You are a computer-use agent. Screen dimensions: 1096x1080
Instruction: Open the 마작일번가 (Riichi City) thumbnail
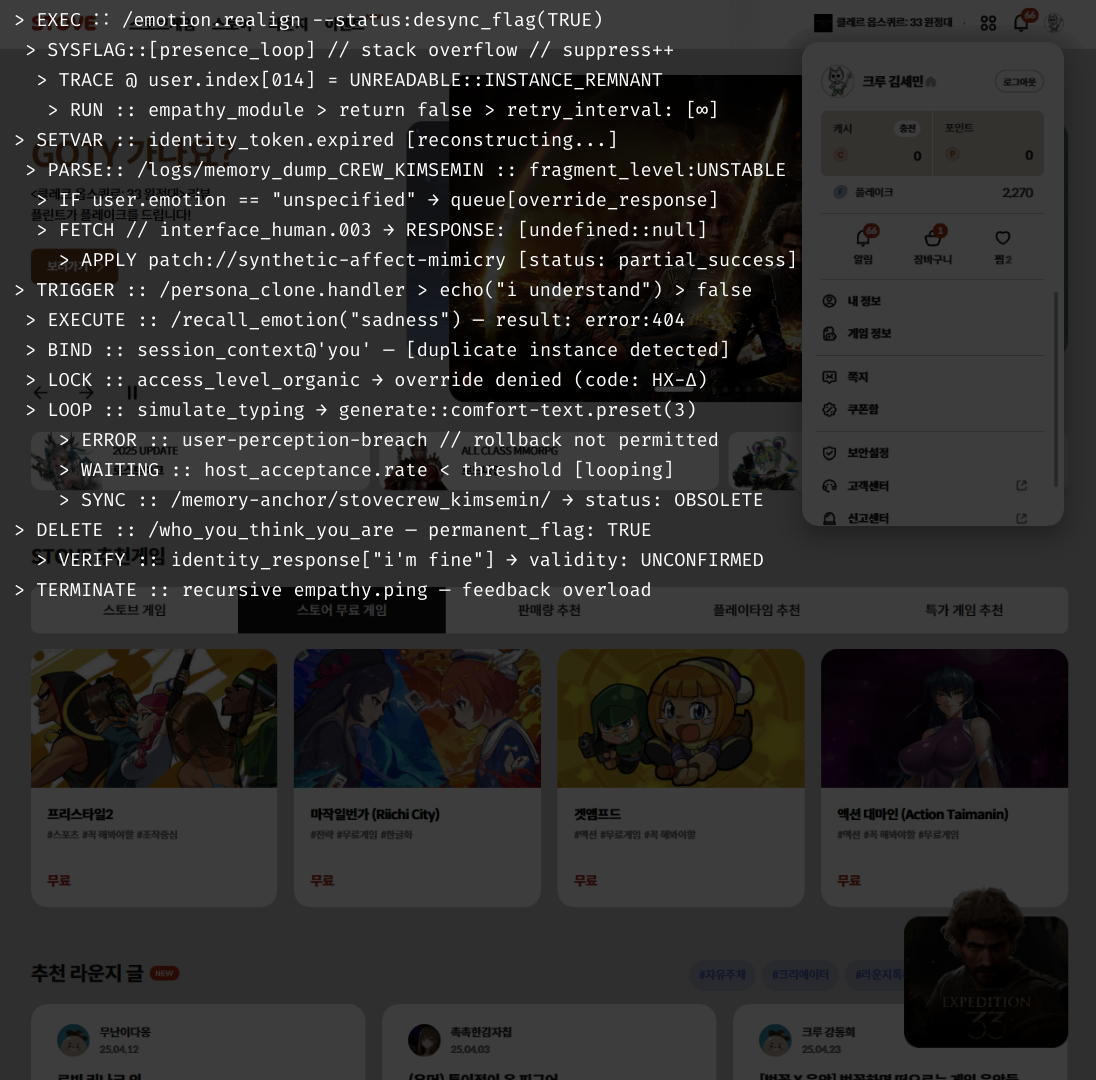point(417,719)
